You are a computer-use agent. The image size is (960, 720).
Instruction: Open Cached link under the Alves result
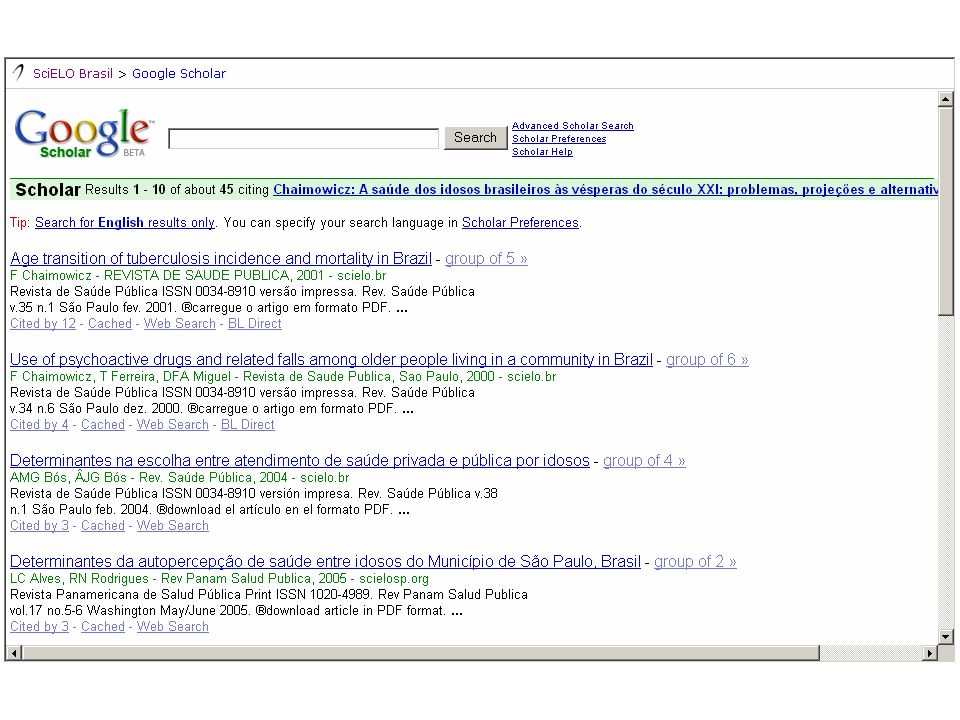(x=103, y=626)
